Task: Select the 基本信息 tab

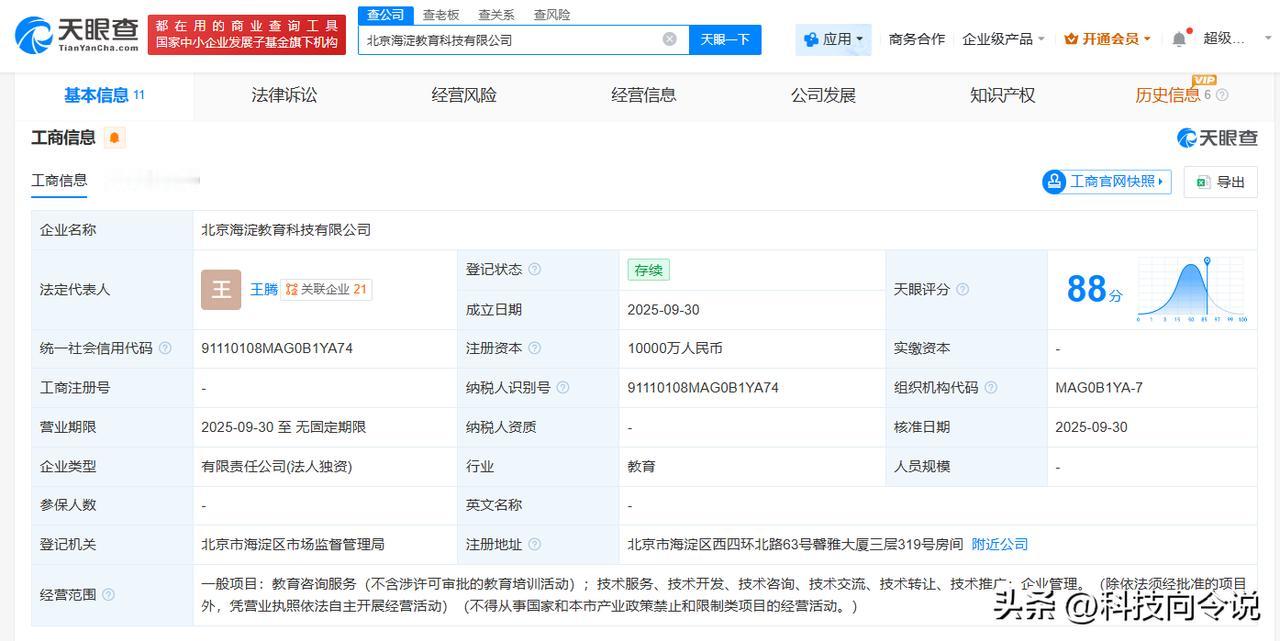Action: (x=104, y=95)
